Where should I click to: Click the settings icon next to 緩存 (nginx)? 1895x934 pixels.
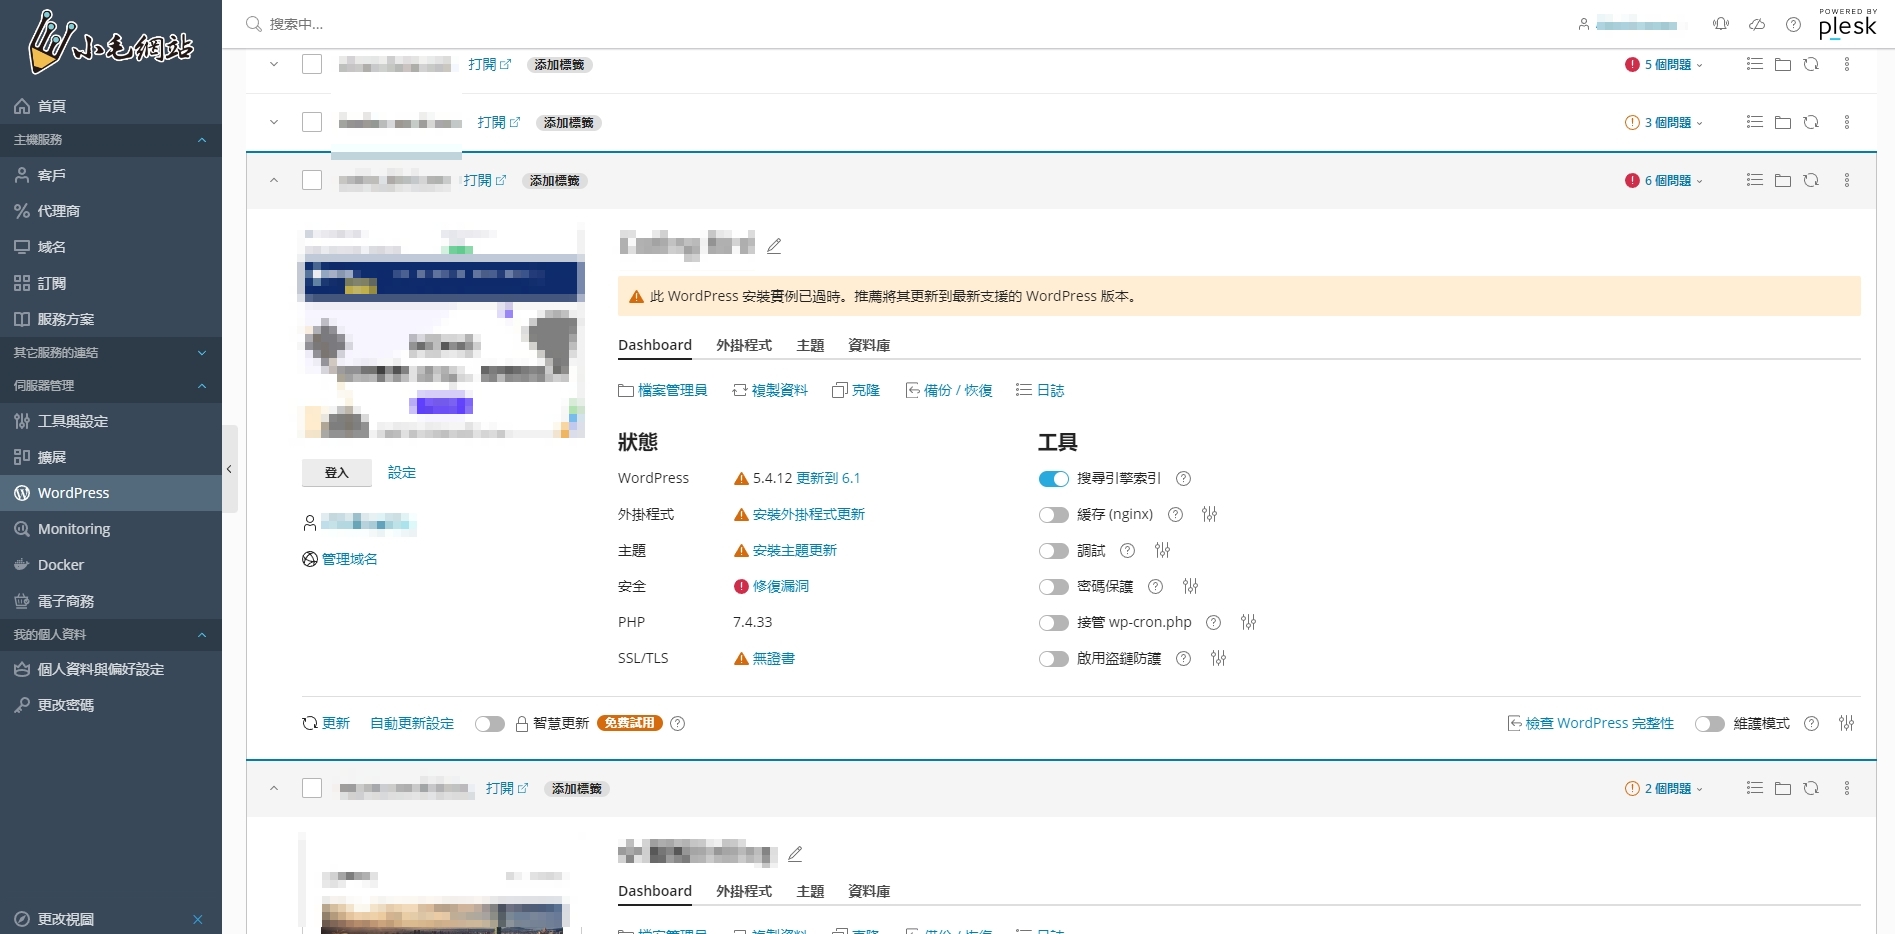point(1209,515)
